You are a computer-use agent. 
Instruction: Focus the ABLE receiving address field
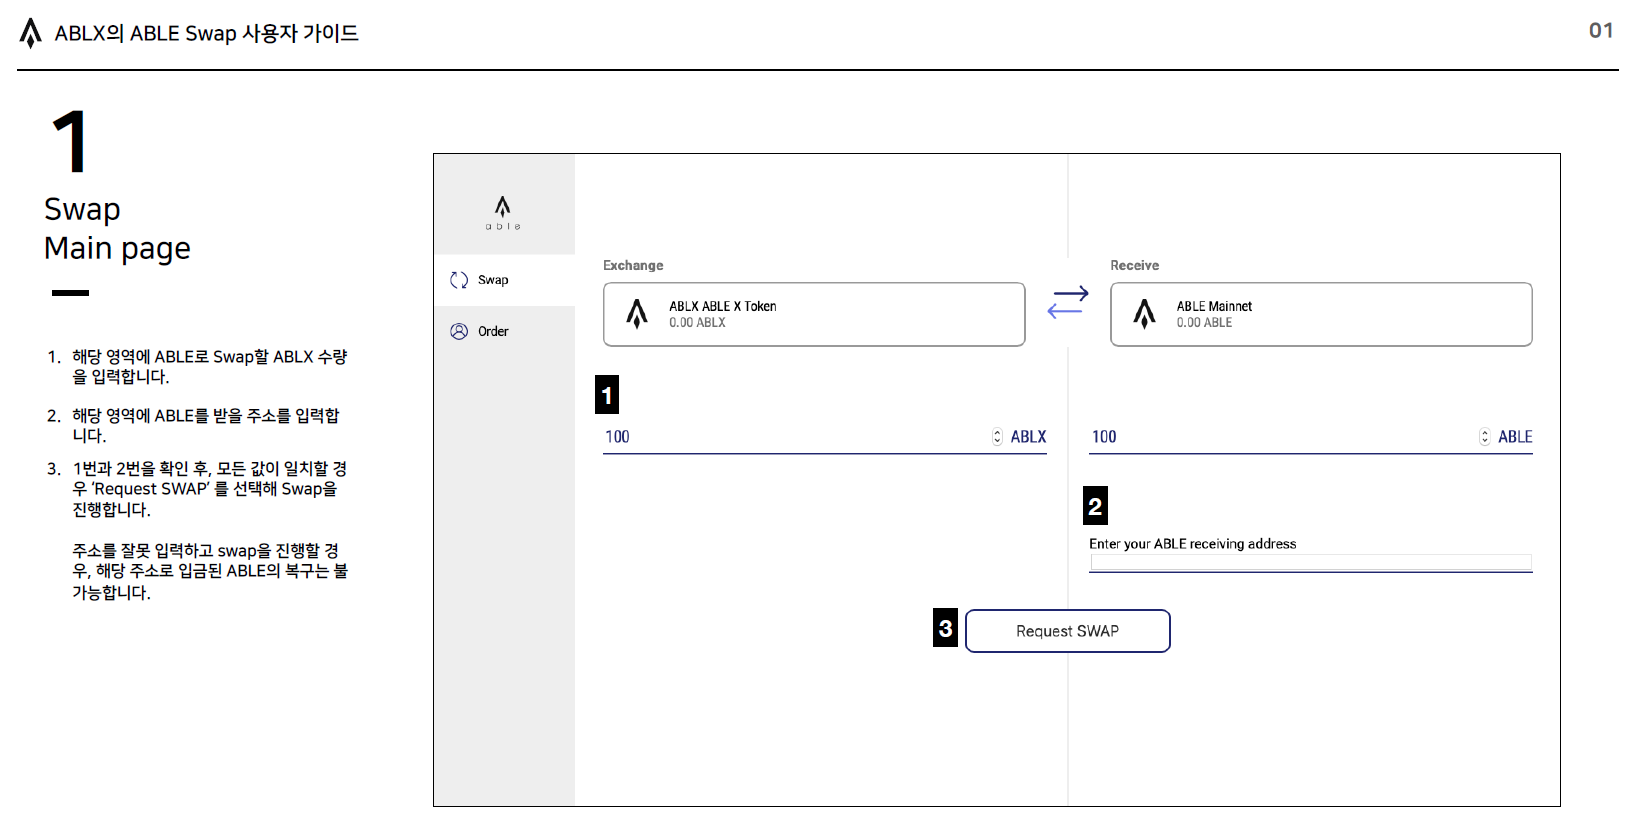point(1310,562)
